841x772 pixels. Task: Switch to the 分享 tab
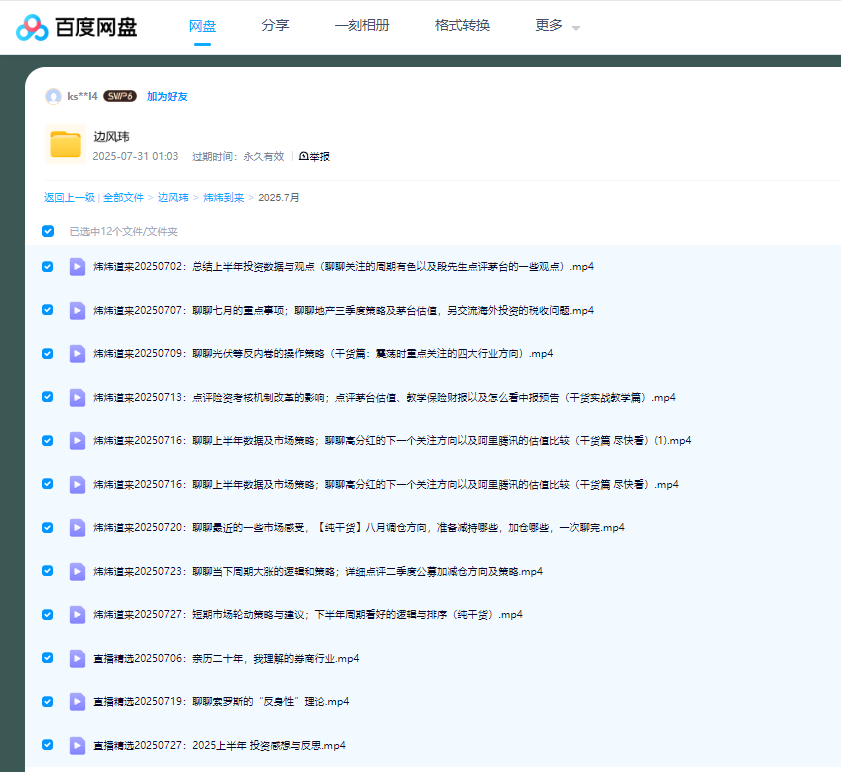click(275, 26)
